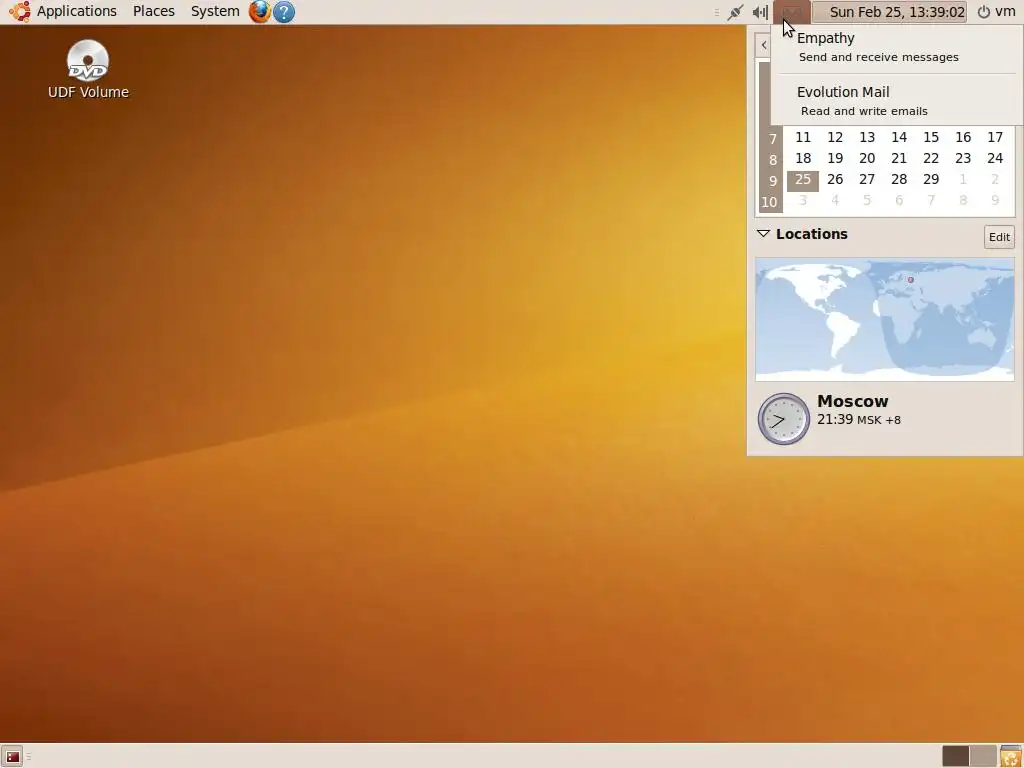
Task: Click the power session icon
Action: pos(984,12)
